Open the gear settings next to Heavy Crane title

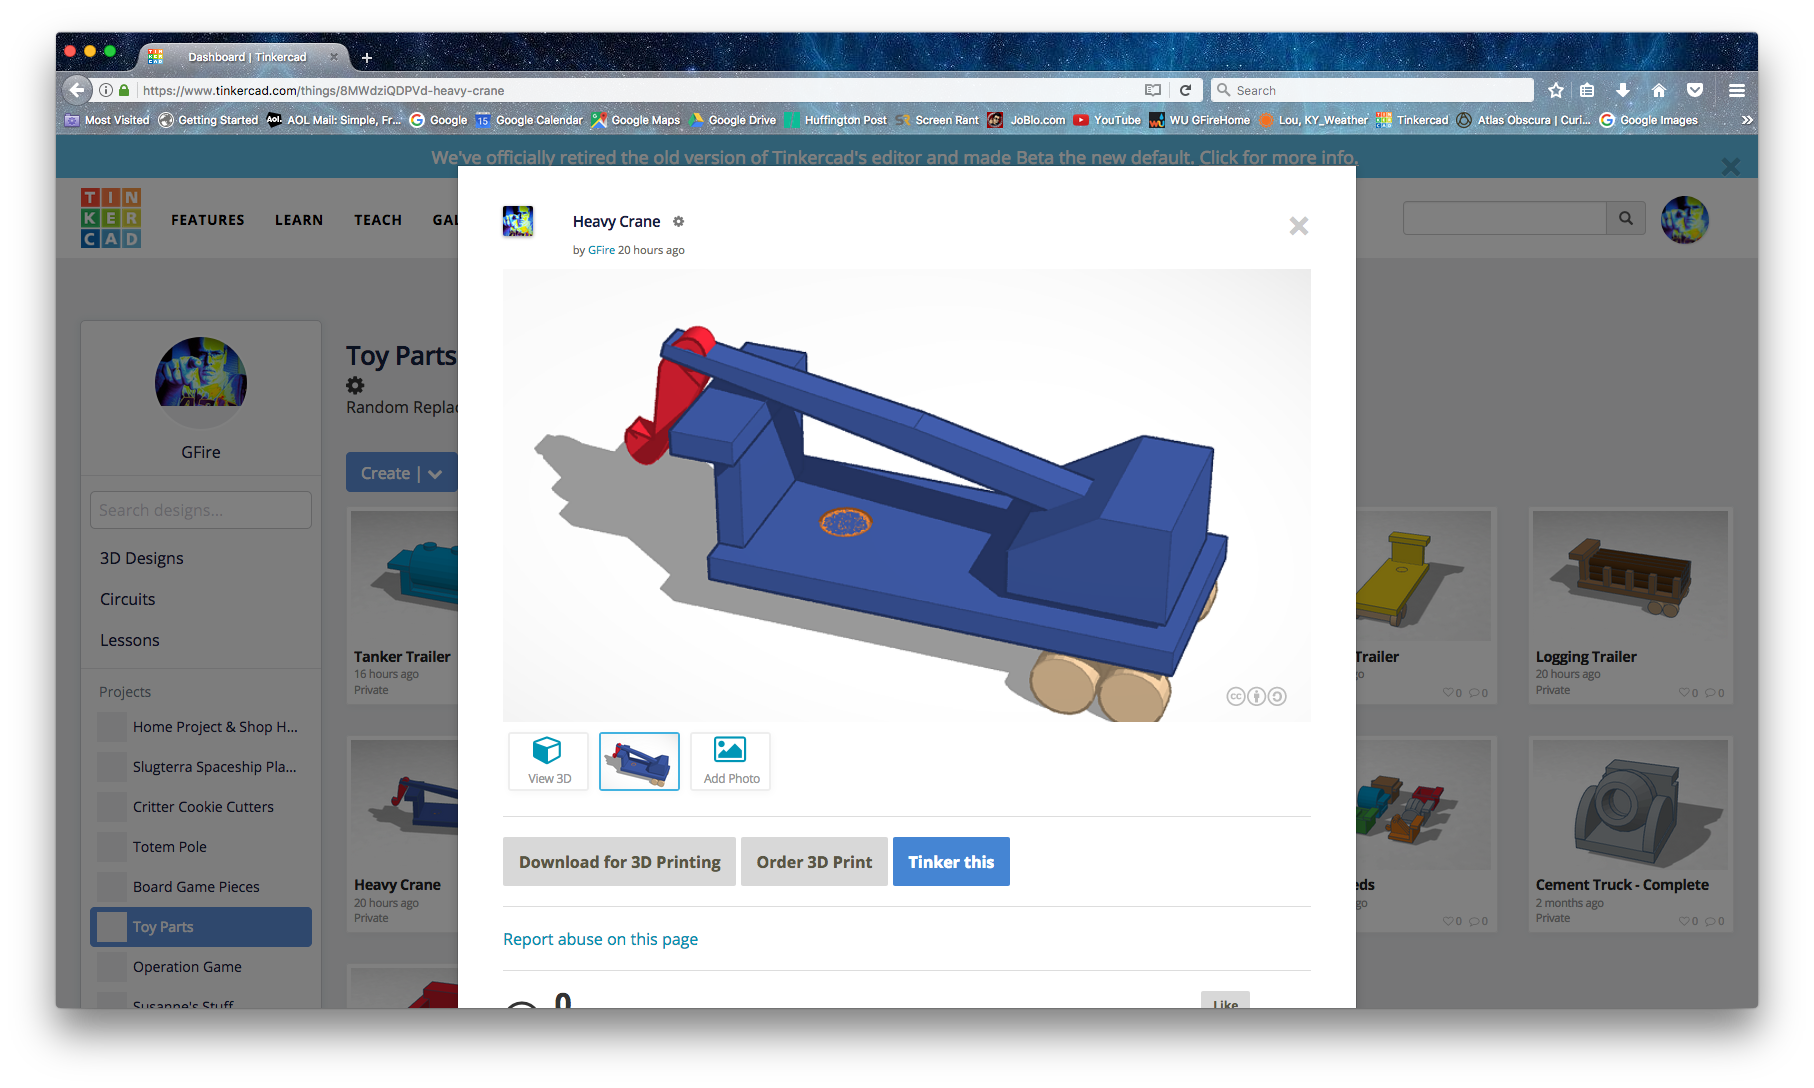click(x=679, y=221)
